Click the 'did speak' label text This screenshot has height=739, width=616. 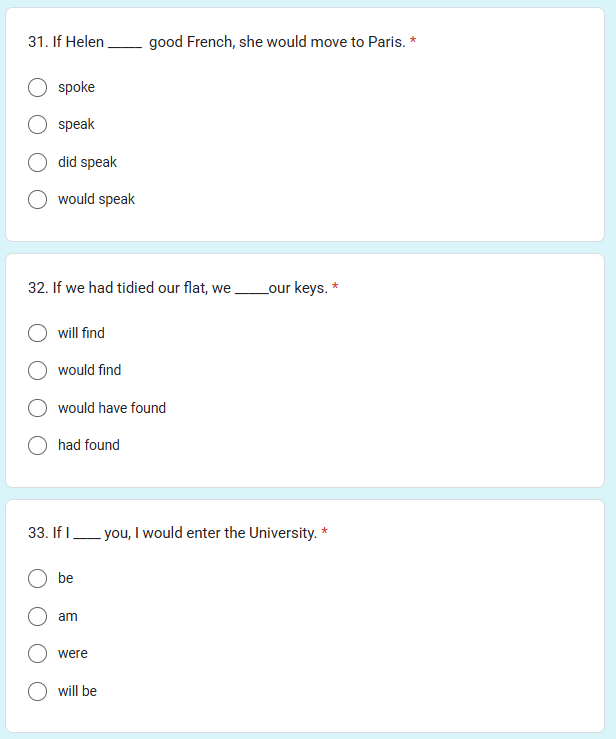pos(87,162)
